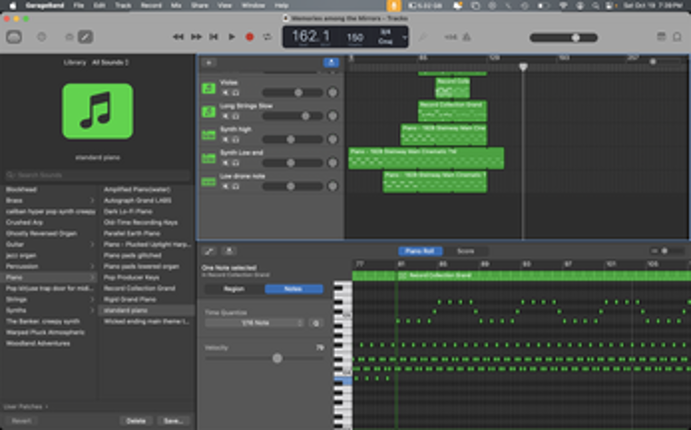
Task: Click the Violas track instrument icon
Action: click(x=208, y=88)
